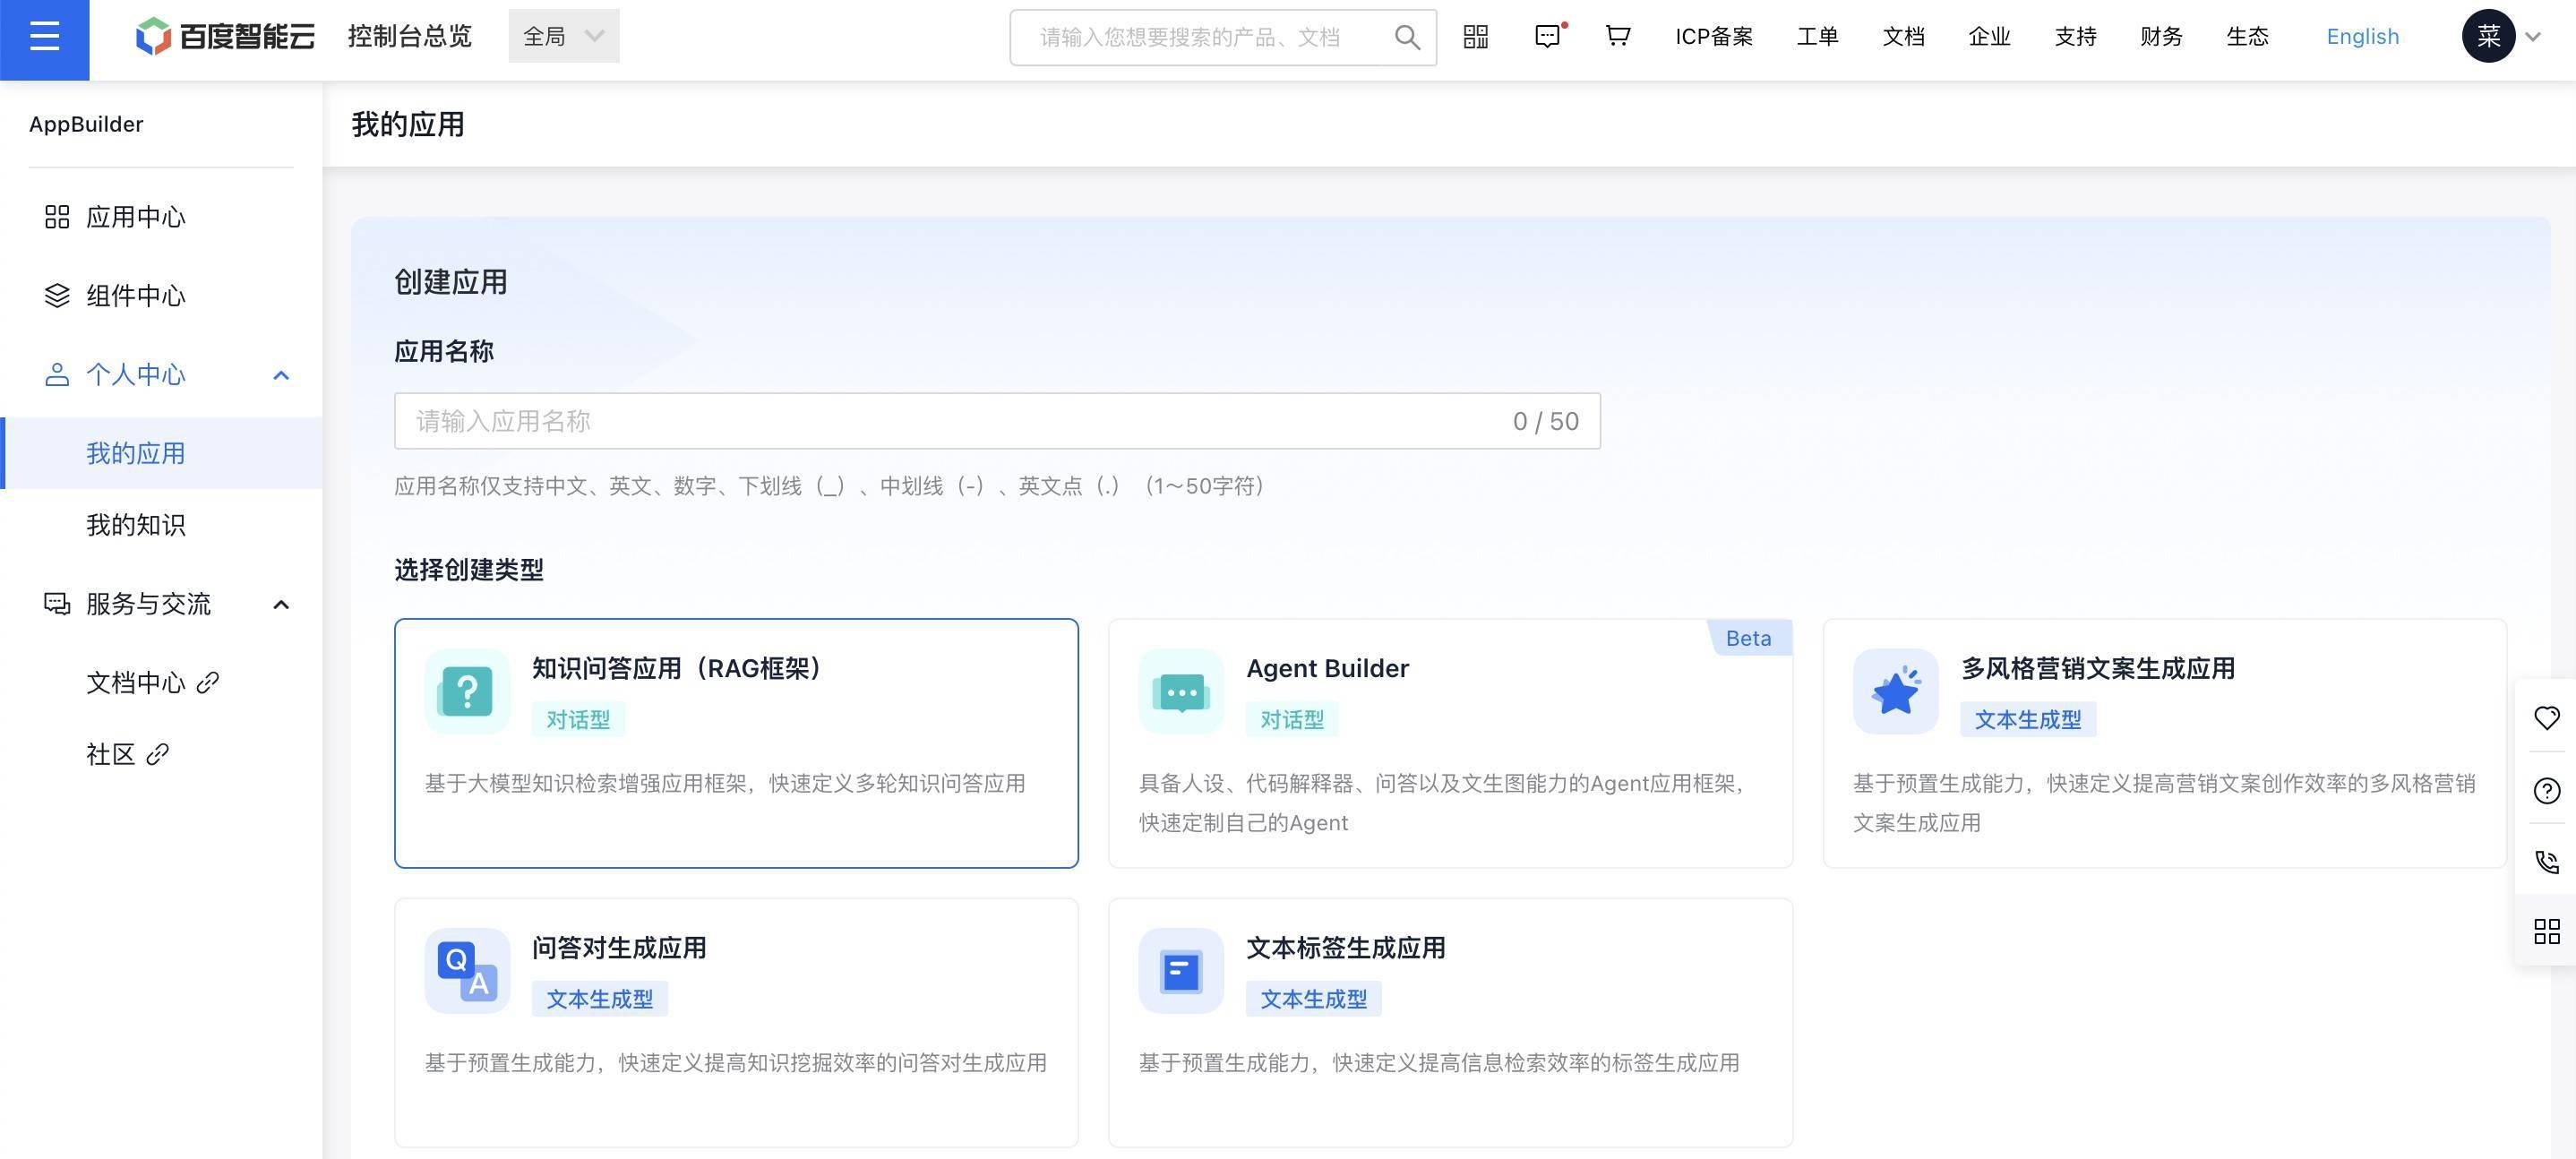Screen dimensions: 2576x1159
Task: Click the Beta badge on Agent Builder
Action: click(x=1748, y=638)
